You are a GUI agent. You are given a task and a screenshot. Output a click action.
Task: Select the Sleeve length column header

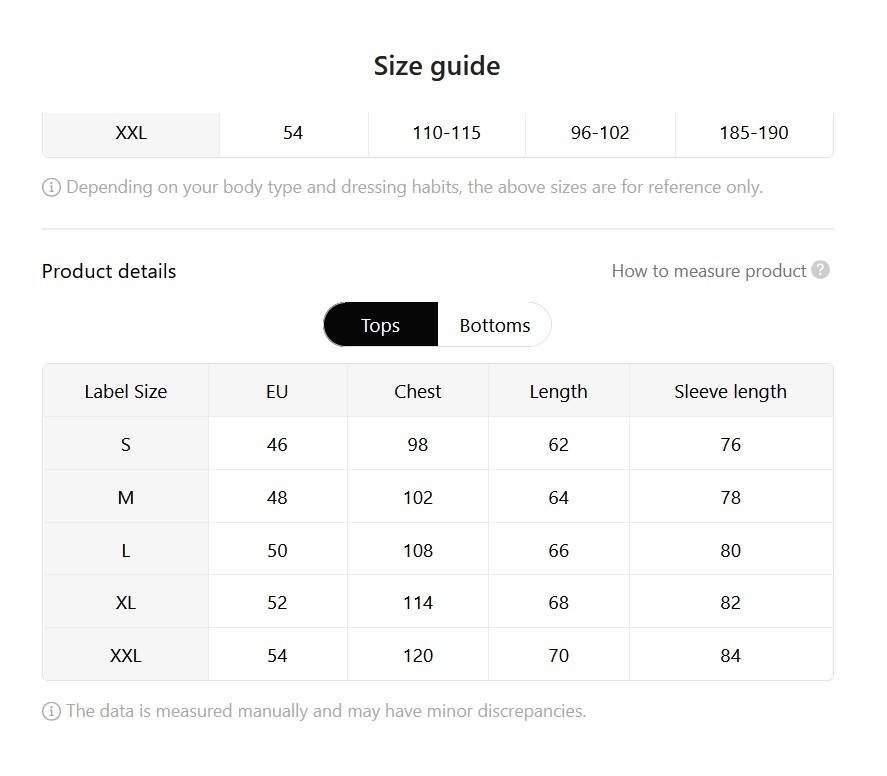tap(730, 391)
